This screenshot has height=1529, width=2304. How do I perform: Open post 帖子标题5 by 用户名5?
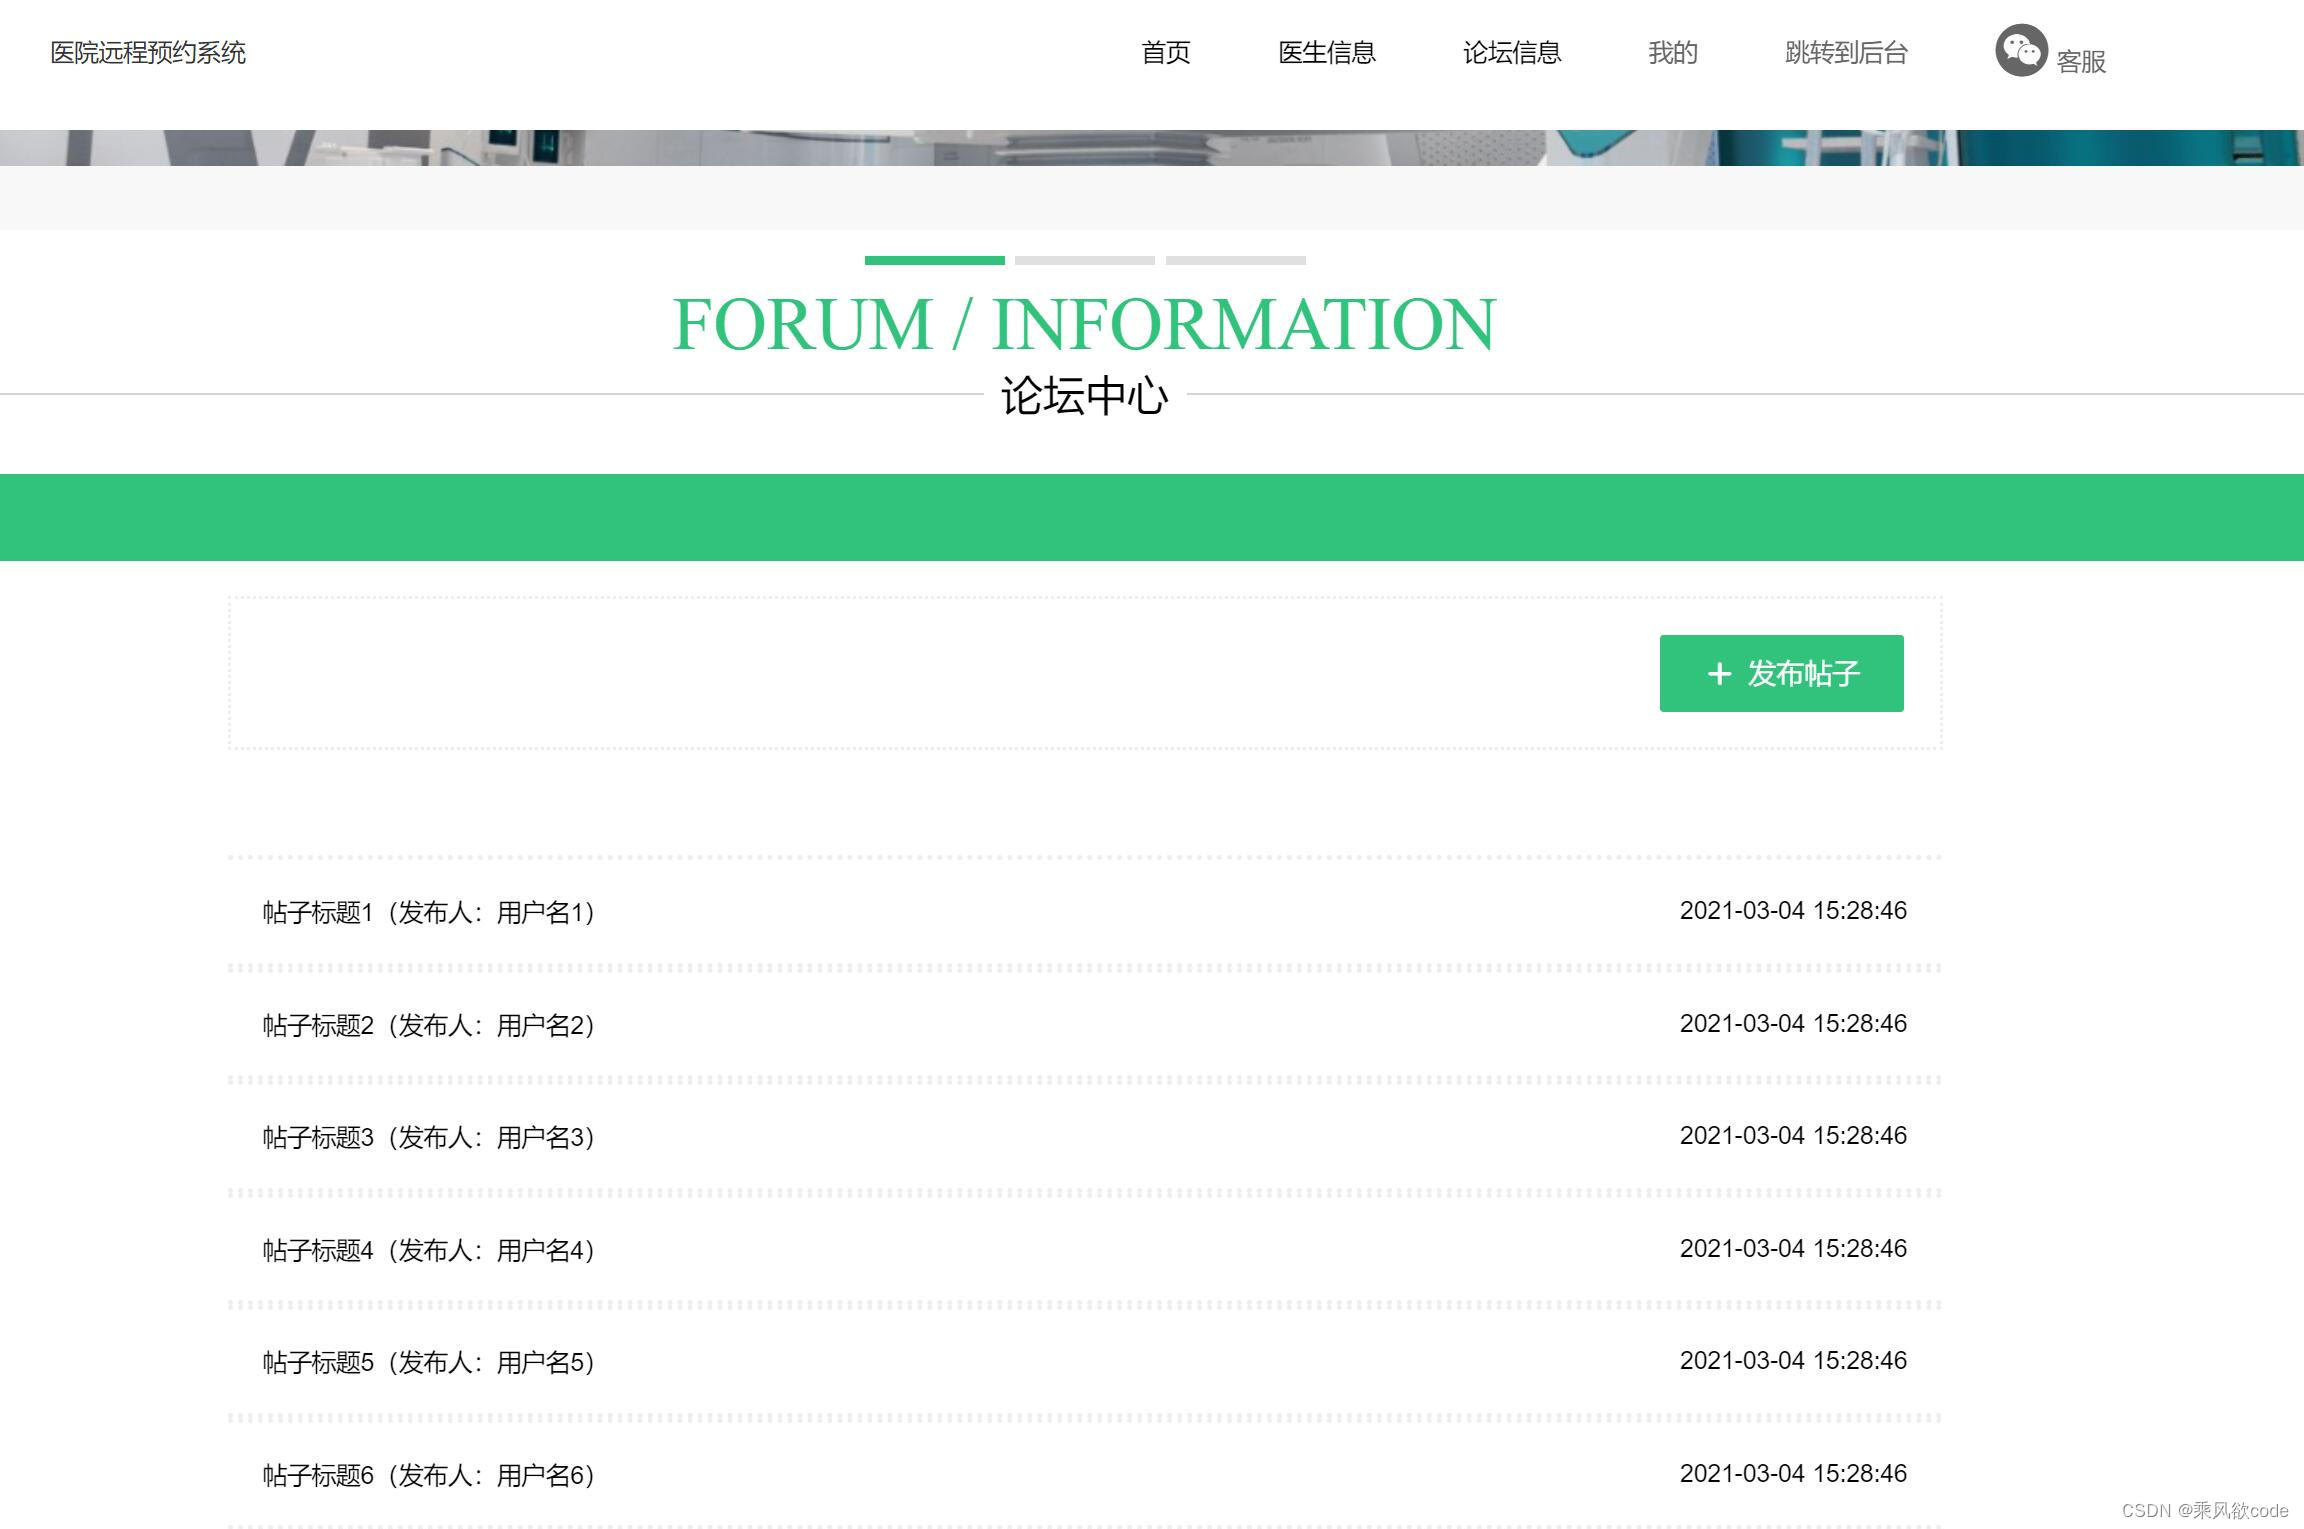pyautogui.click(x=429, y=1362)
